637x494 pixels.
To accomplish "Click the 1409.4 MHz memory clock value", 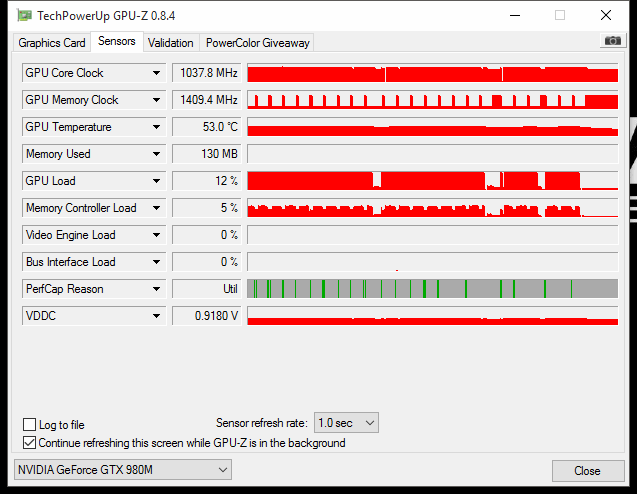I will (x=207, y=100).
